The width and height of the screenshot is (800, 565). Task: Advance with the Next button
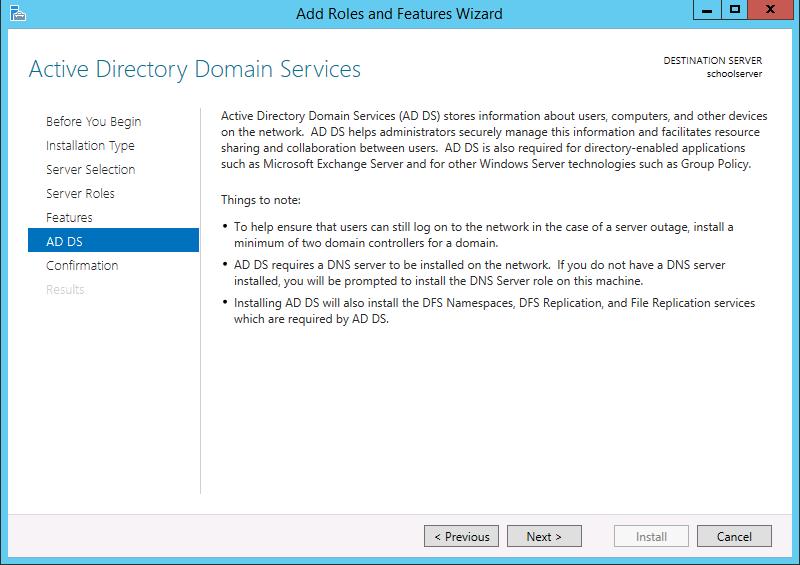click(x=544, y=536)
